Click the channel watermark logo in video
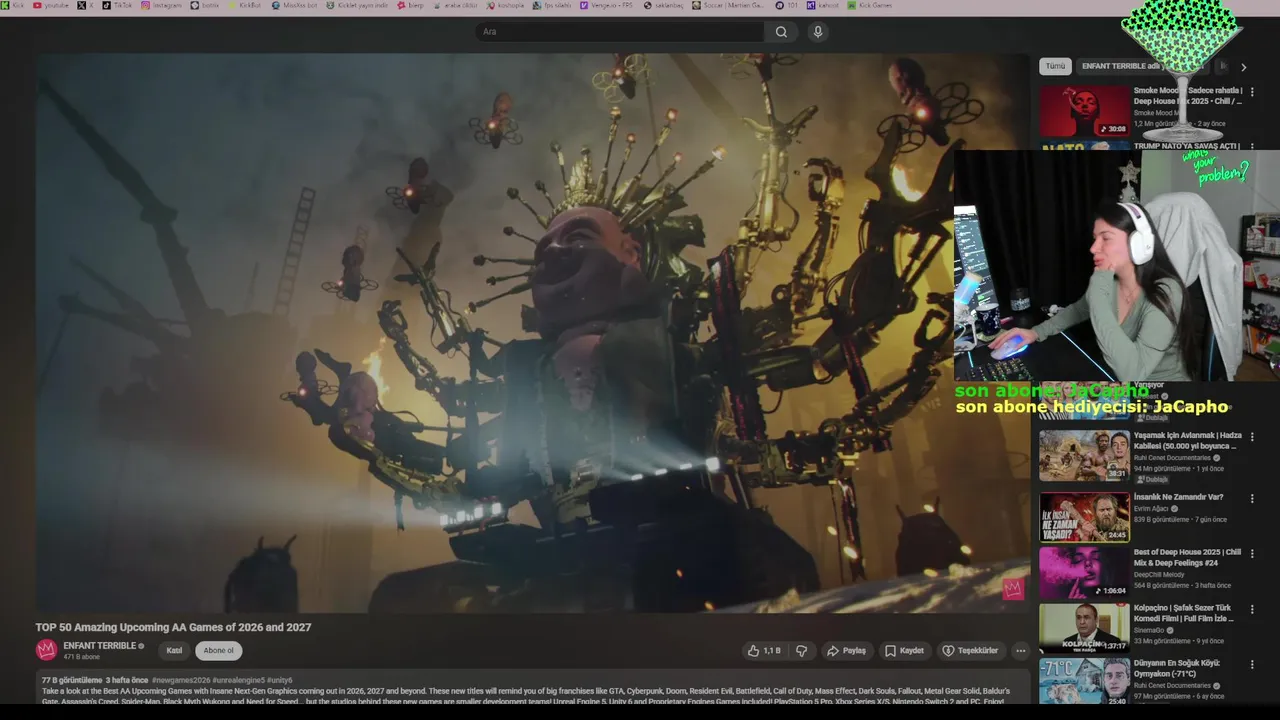Screen dimensions: 1280x720 pyautogui.click(x=1013, y=589)
